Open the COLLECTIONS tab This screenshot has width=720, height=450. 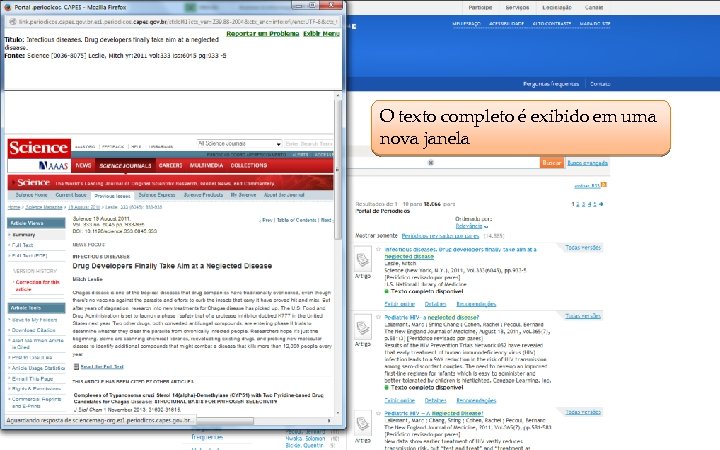point(248,165)
